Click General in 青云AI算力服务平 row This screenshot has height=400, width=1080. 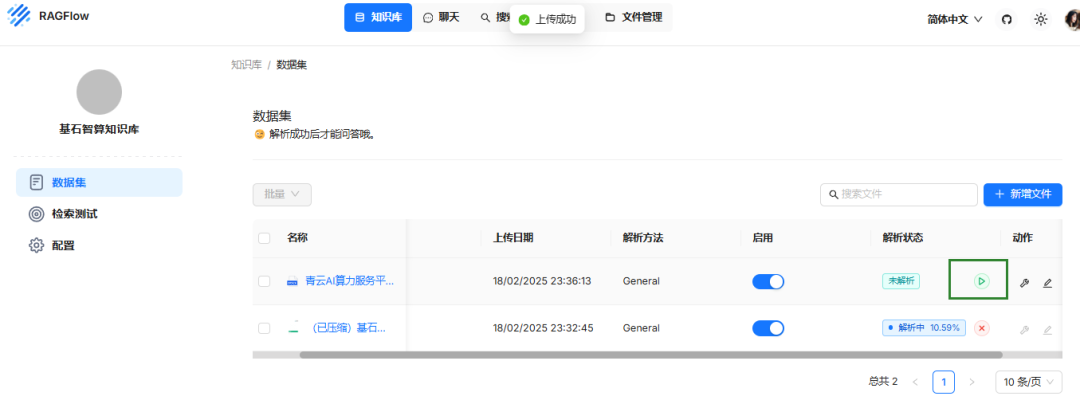point(641,281)
